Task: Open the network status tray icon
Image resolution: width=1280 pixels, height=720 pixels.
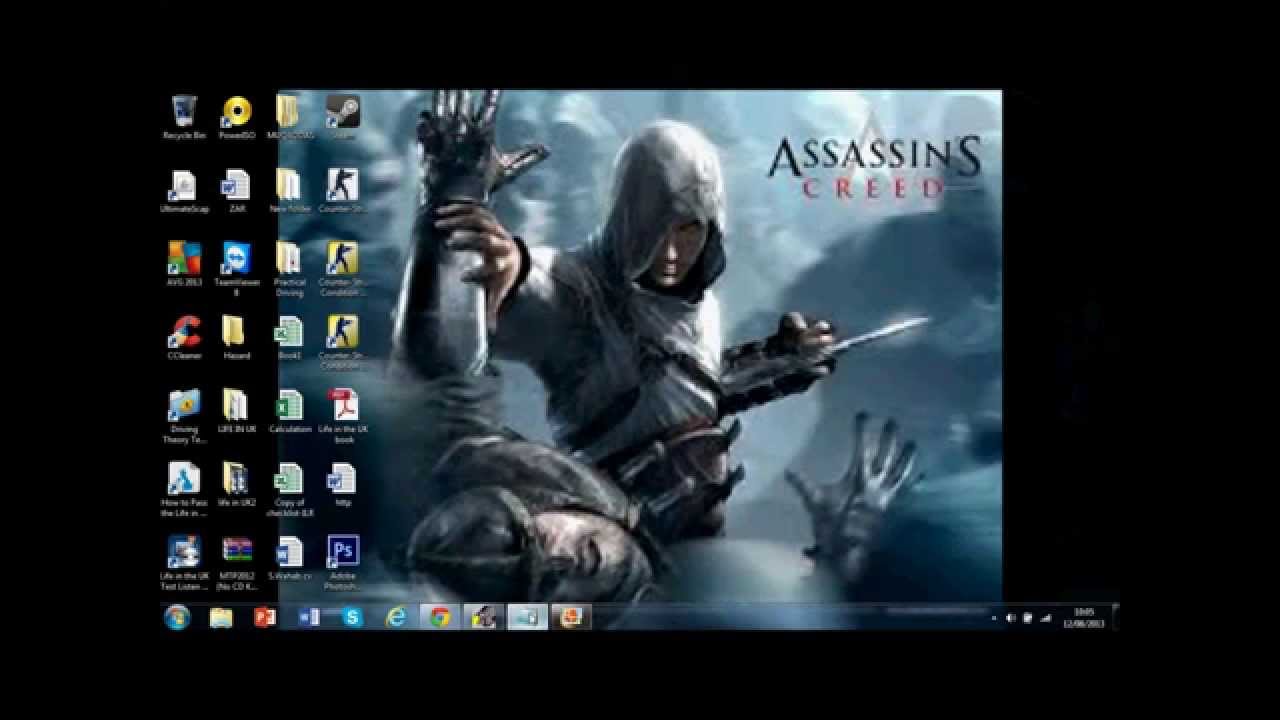Action: point(1046,618)
